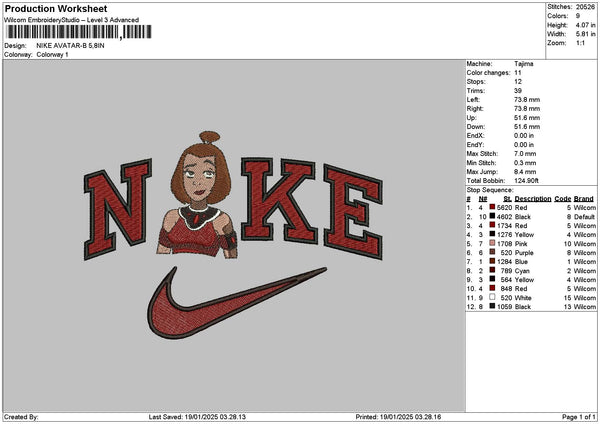Select the red swatch beside stitch count 848
The width and height of the screenshot is (600, 424).
pos(492,289)
